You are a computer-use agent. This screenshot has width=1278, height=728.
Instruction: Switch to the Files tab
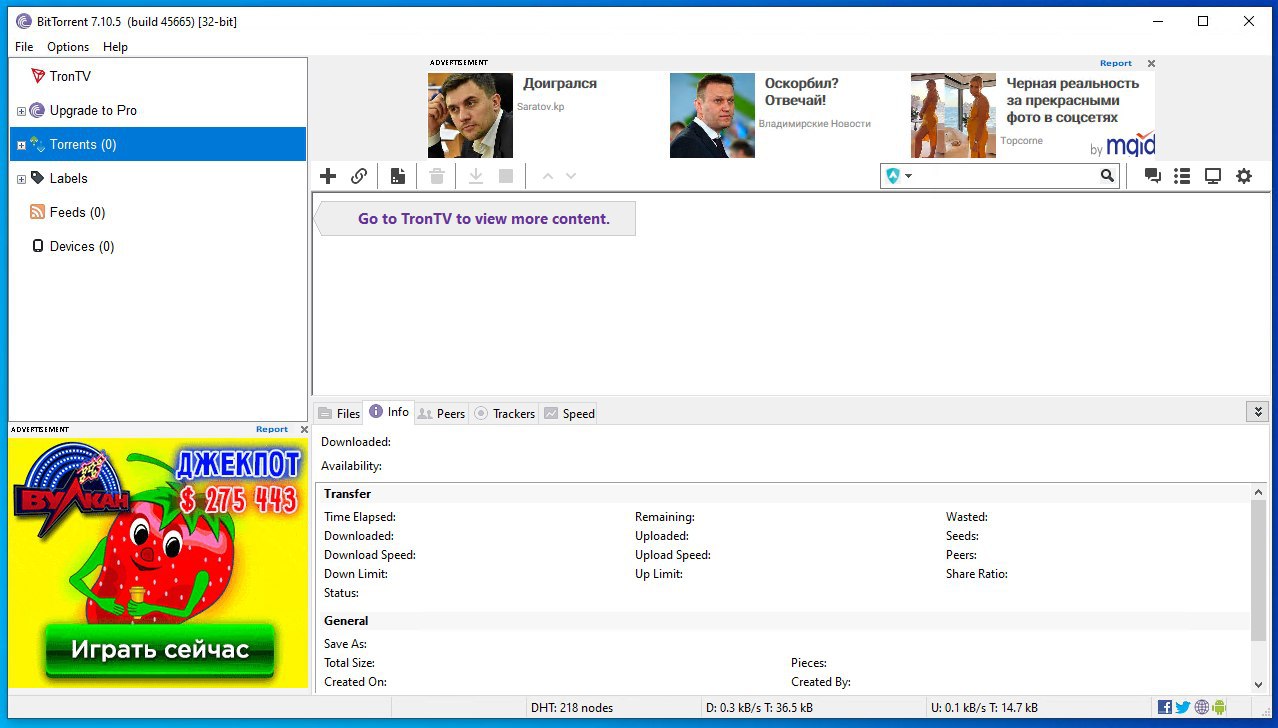tap(339, 413)
